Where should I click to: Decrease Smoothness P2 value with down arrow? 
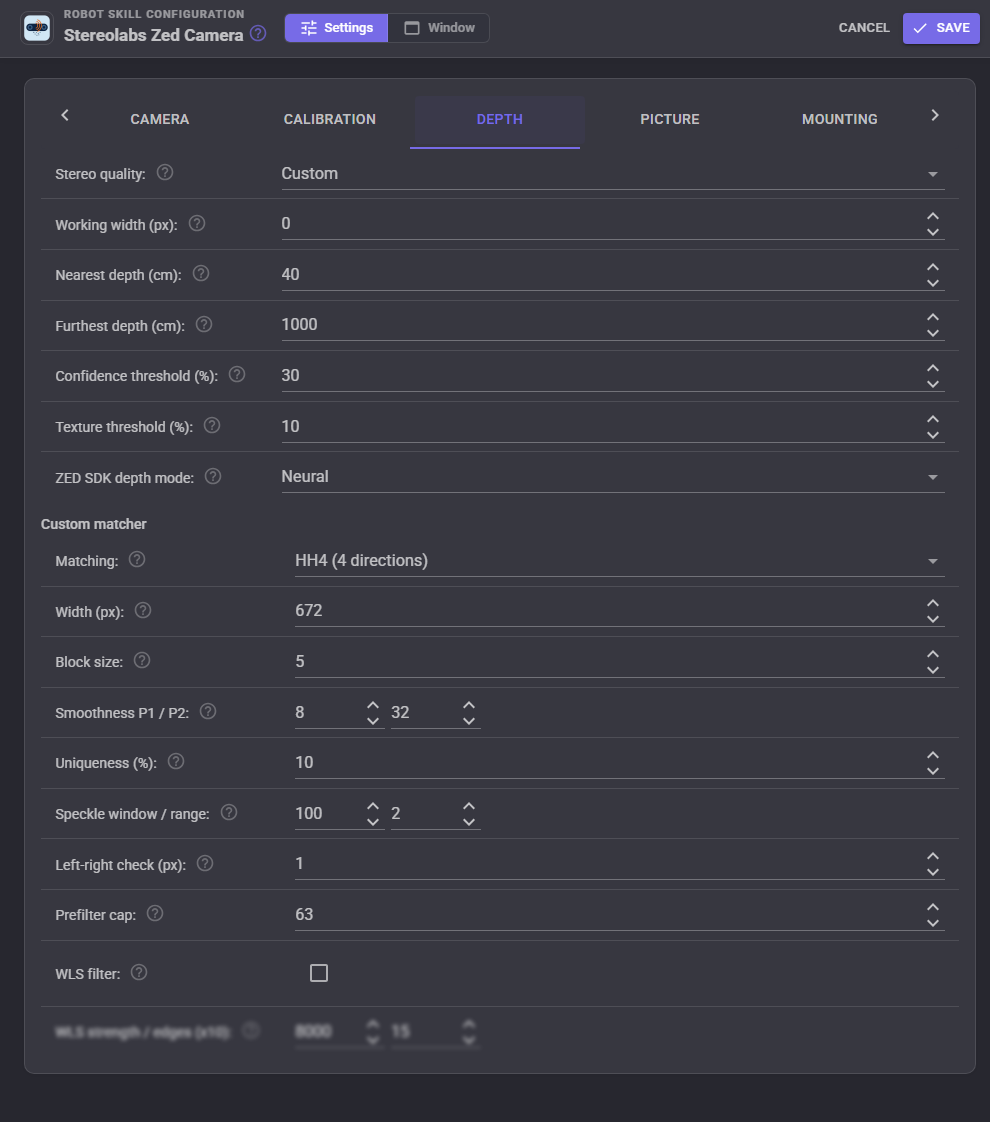pyautogui.click(x=469, y=721)
